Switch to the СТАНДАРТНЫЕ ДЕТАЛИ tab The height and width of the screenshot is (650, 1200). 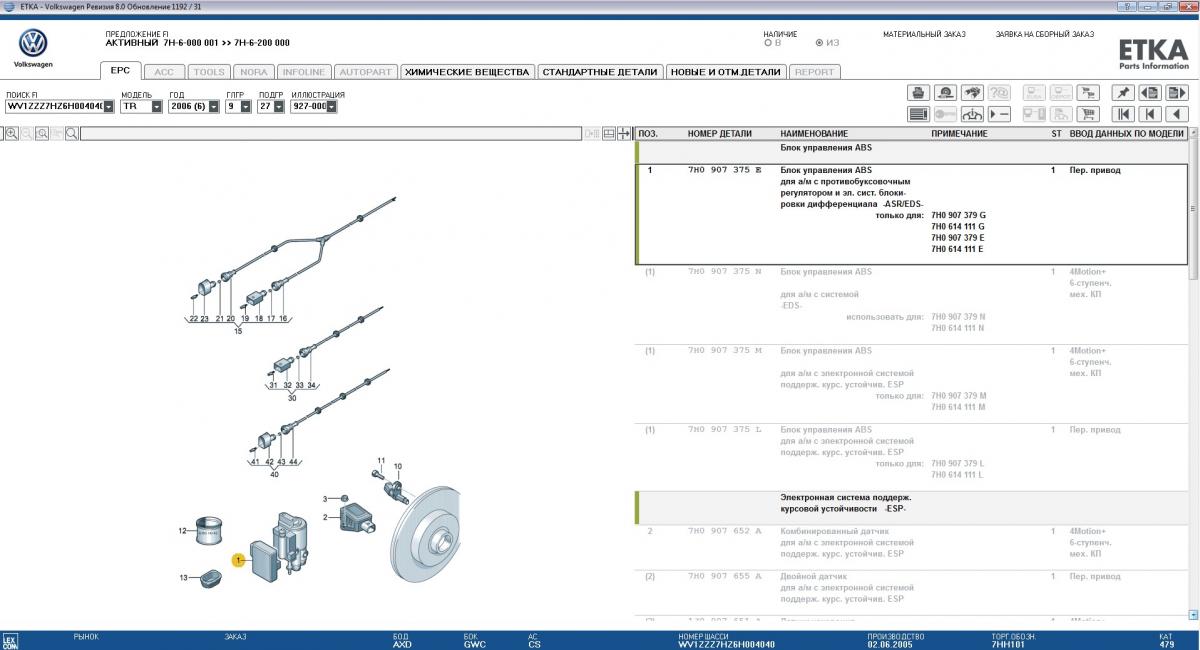[x=600, y=72]
